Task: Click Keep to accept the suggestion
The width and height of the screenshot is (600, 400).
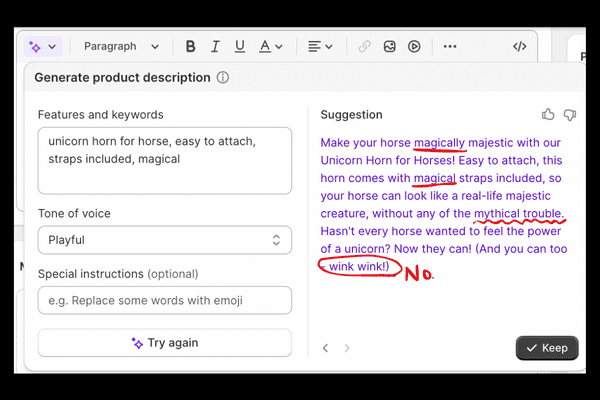Action: click(x=547, y=348)
